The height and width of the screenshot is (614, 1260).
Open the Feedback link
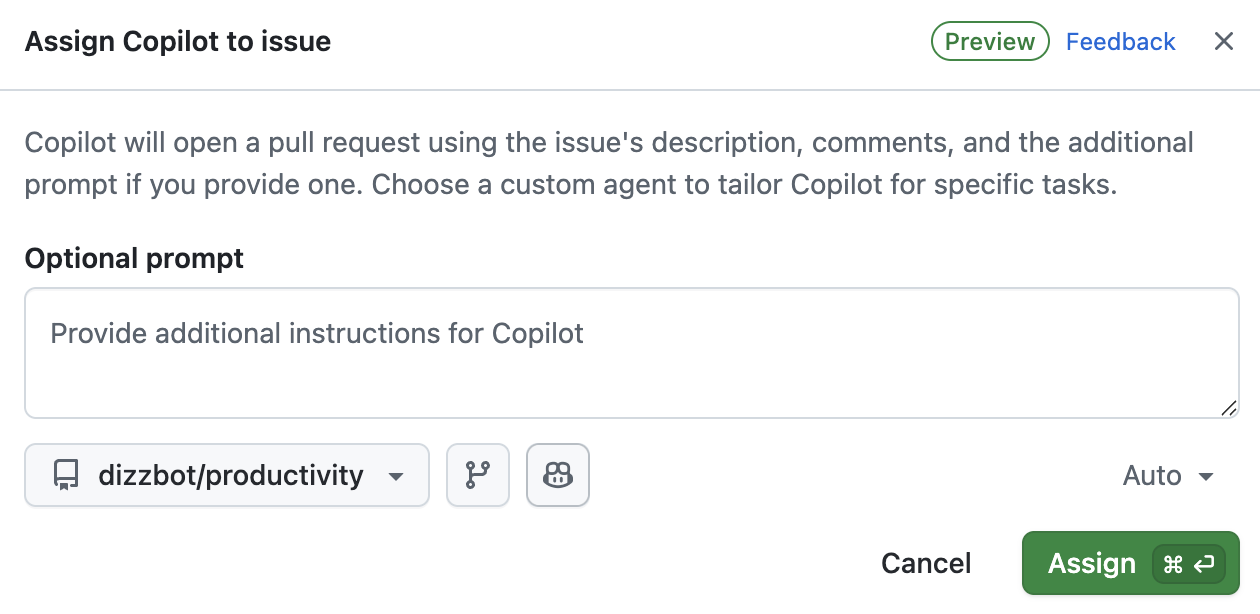click(x=1120, y=41)
